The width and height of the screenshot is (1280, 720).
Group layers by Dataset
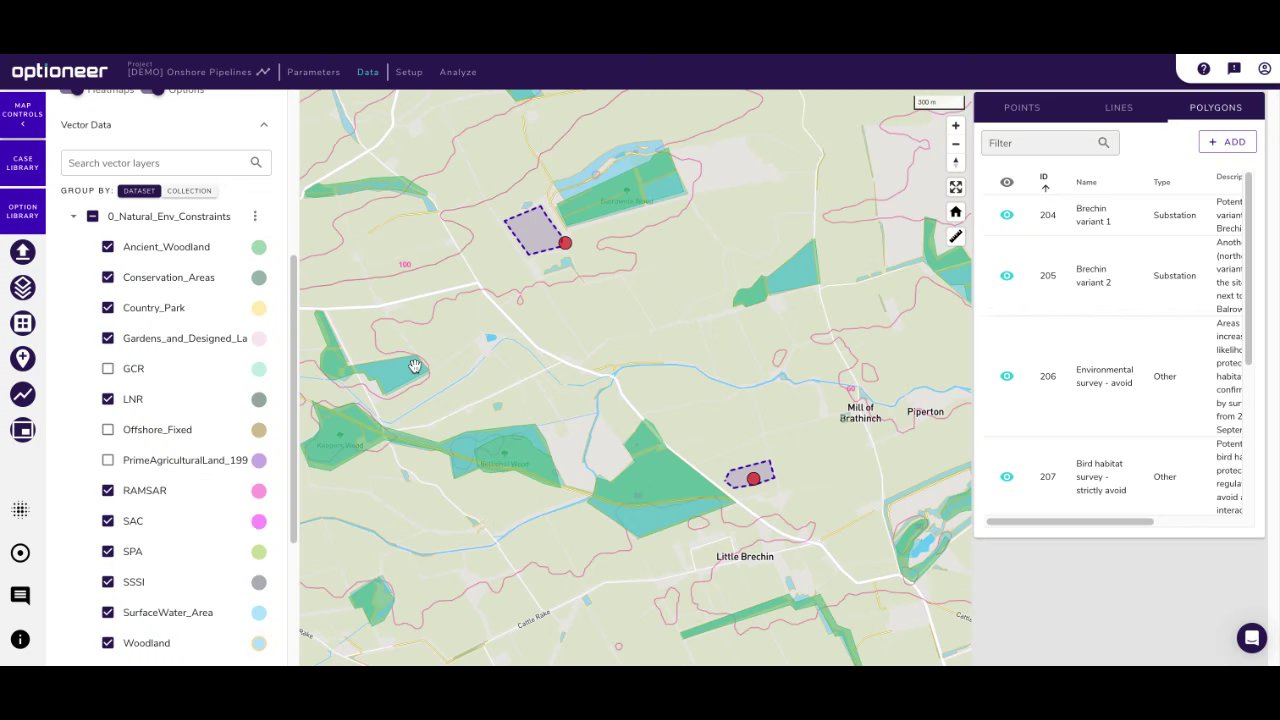[x=139, y=191]
